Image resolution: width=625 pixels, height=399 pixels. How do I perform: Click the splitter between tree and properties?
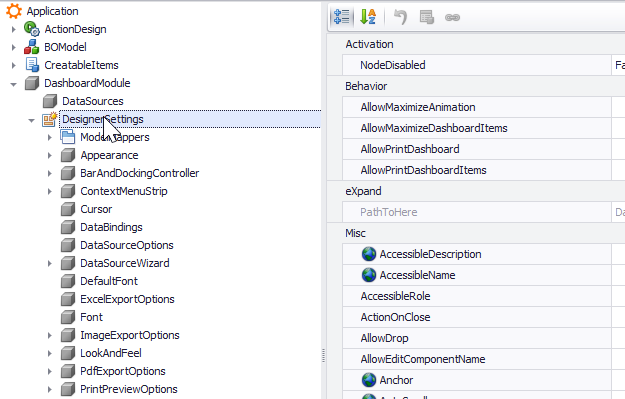(323, 356)
